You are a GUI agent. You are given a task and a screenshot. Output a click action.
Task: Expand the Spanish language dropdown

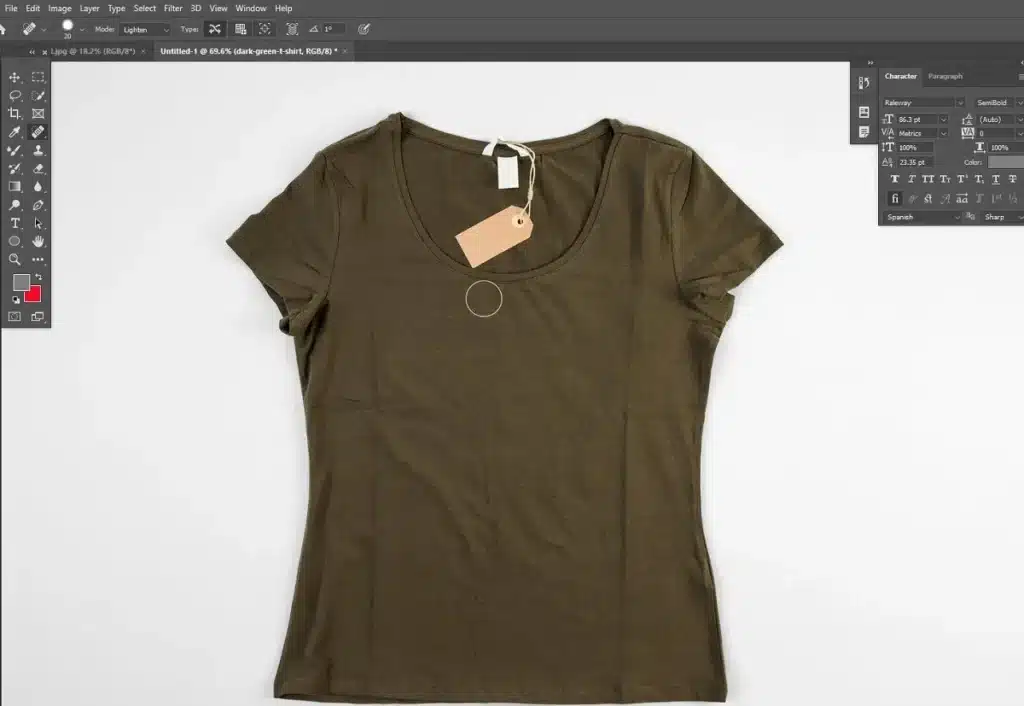pos(922,217)
